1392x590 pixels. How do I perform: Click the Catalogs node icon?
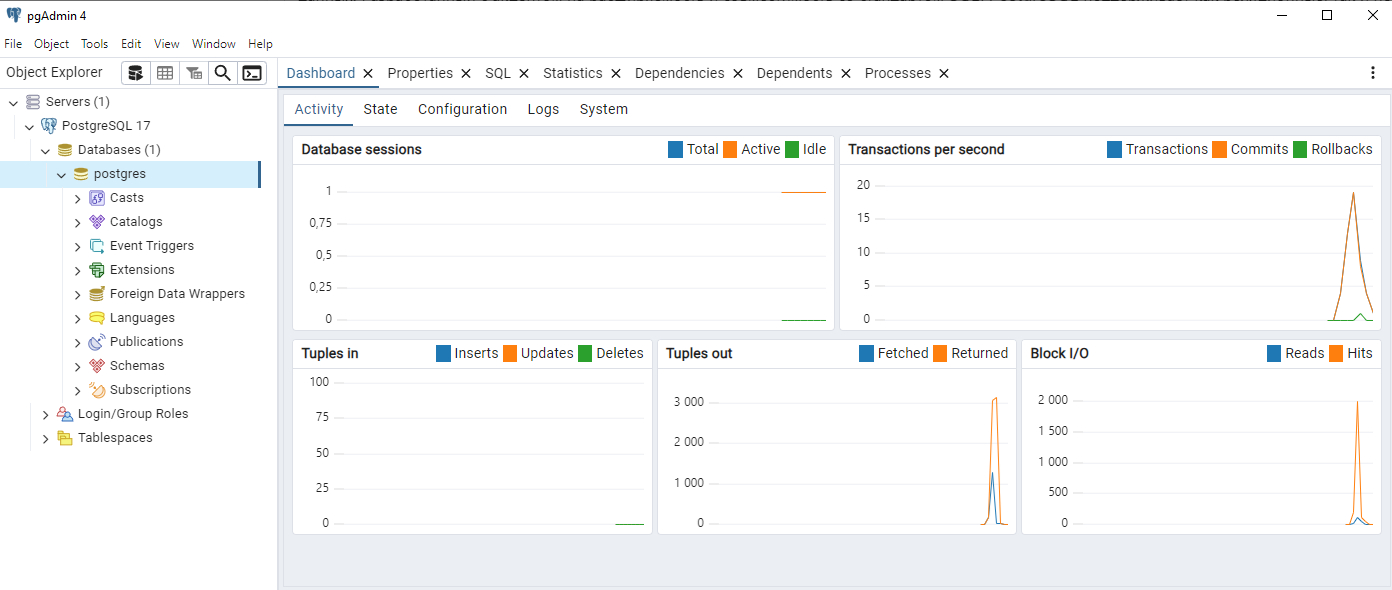tap(97, 222)
